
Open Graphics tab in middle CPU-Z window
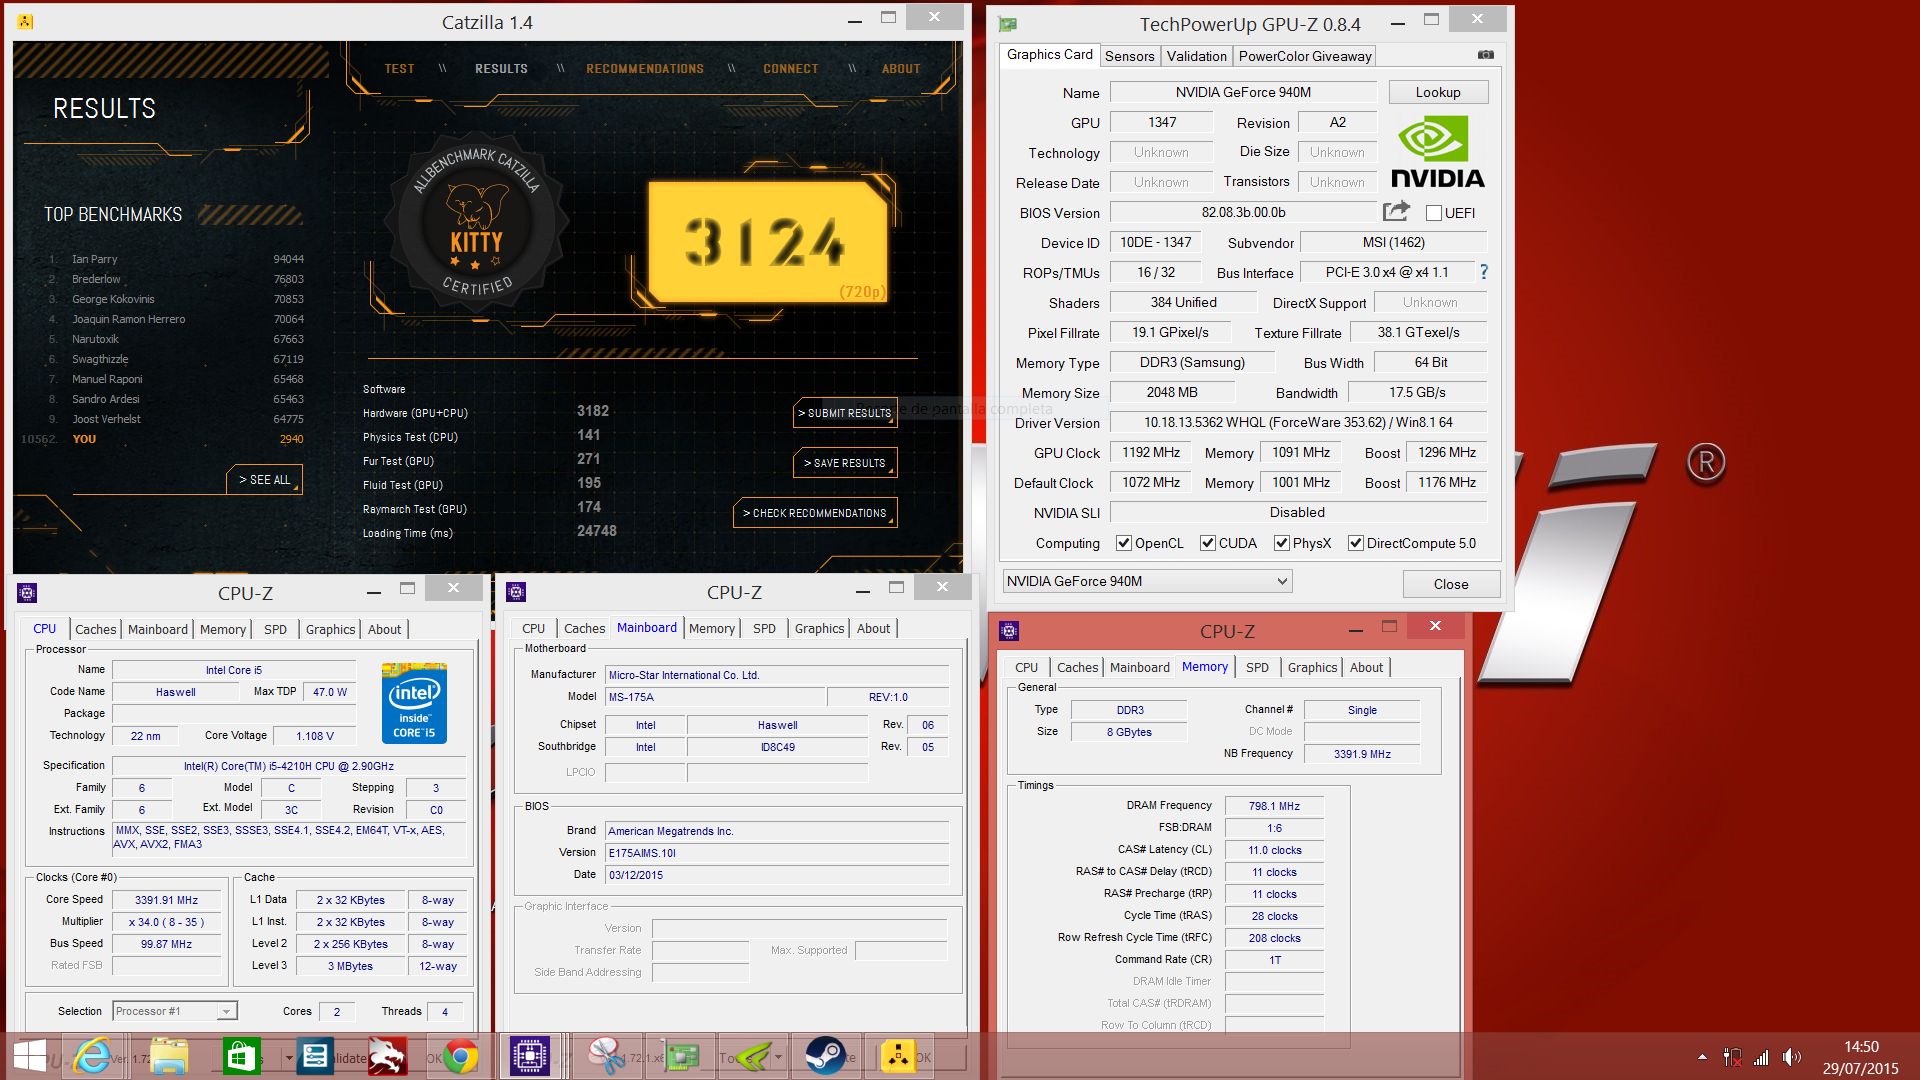(819, 628)
